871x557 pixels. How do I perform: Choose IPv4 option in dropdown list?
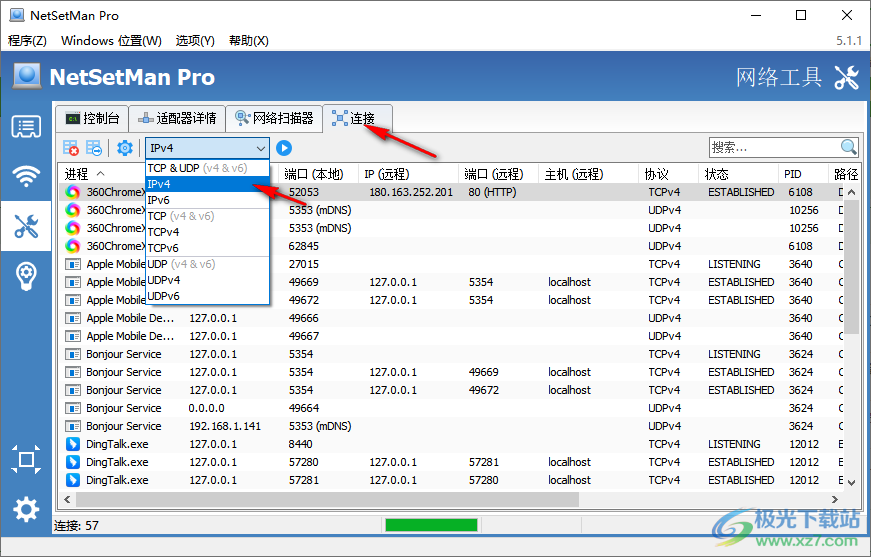click(207, 184)
